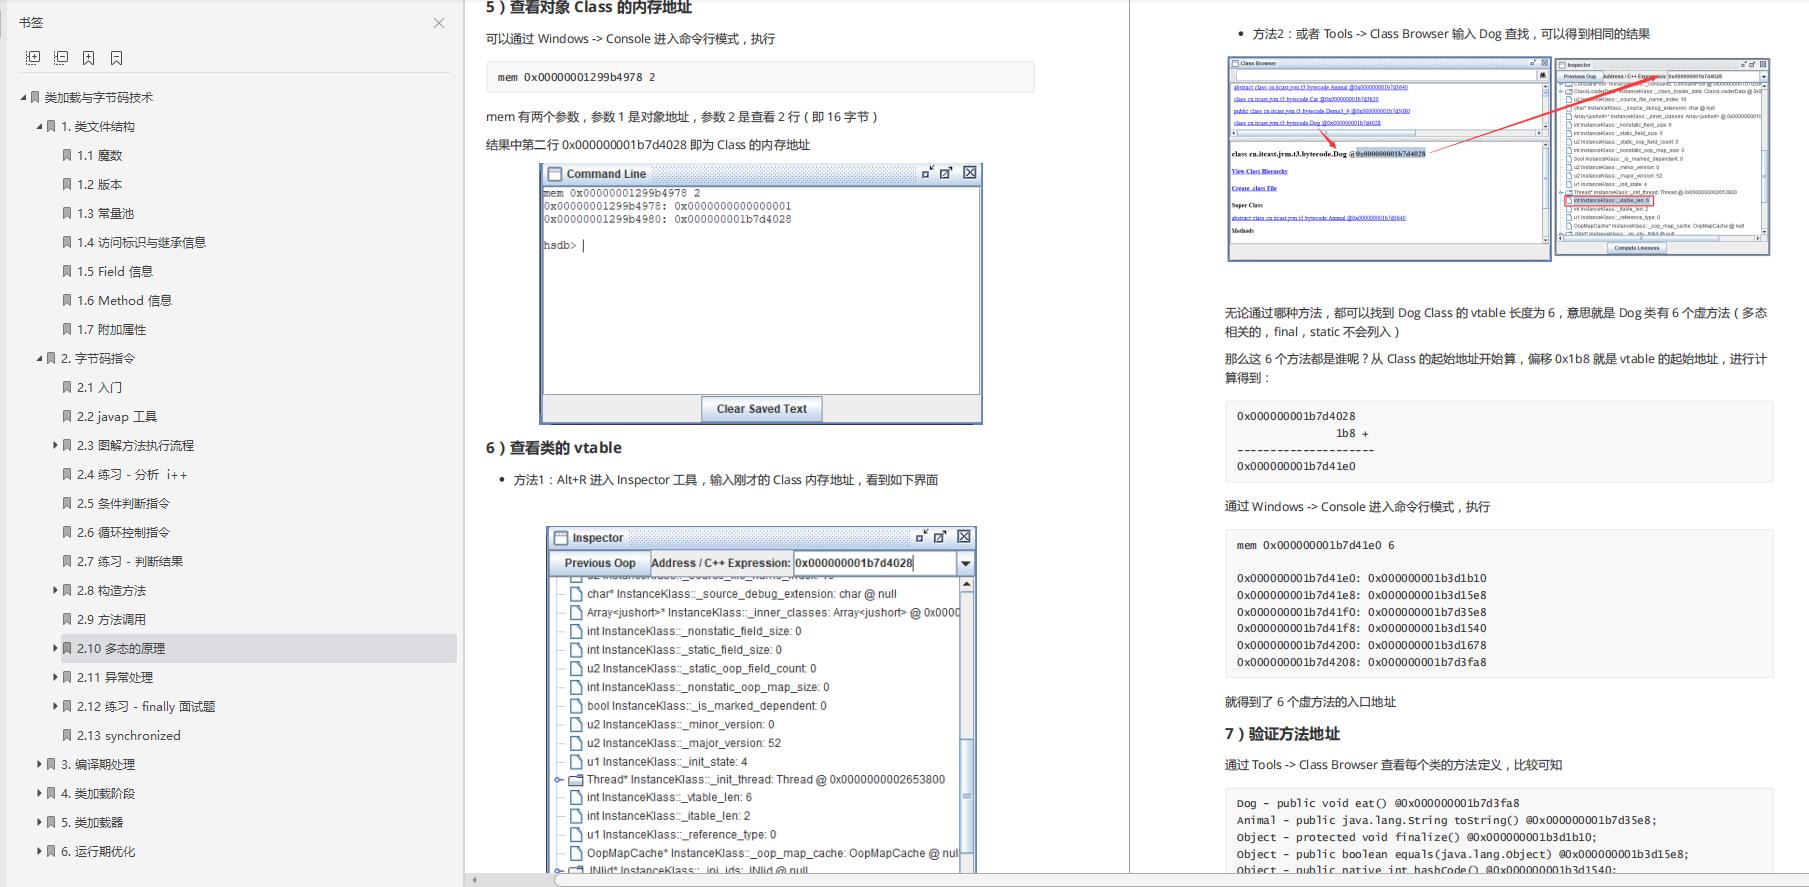Click the Command Line image's maximize icon
The height and width of the screenshot is (887, 1809).
tap(946, 173)
